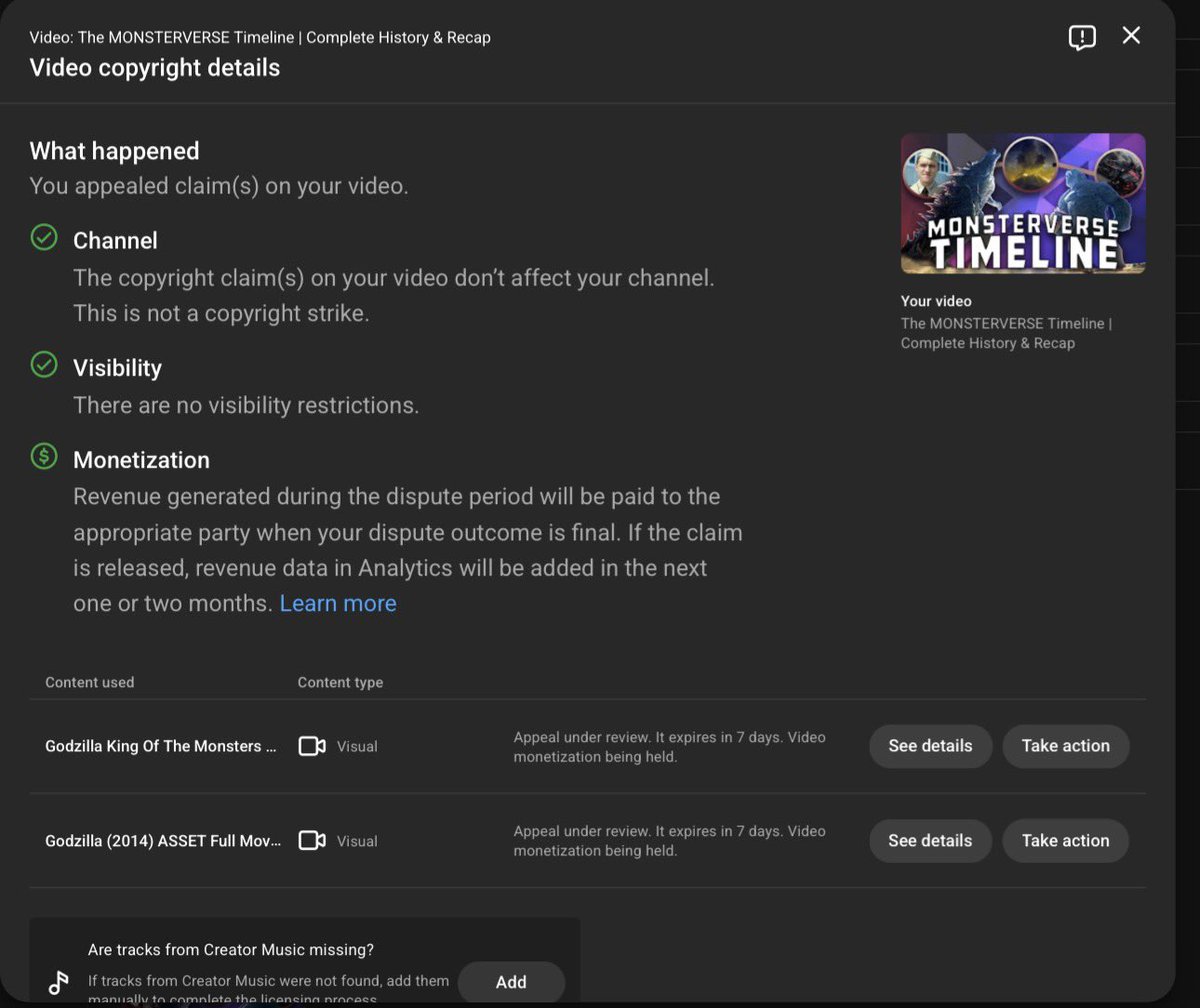Take action on Godzilla King Of The Monsters claim
Viewport: 1200px width, 1008px height.
[1065, 746]
